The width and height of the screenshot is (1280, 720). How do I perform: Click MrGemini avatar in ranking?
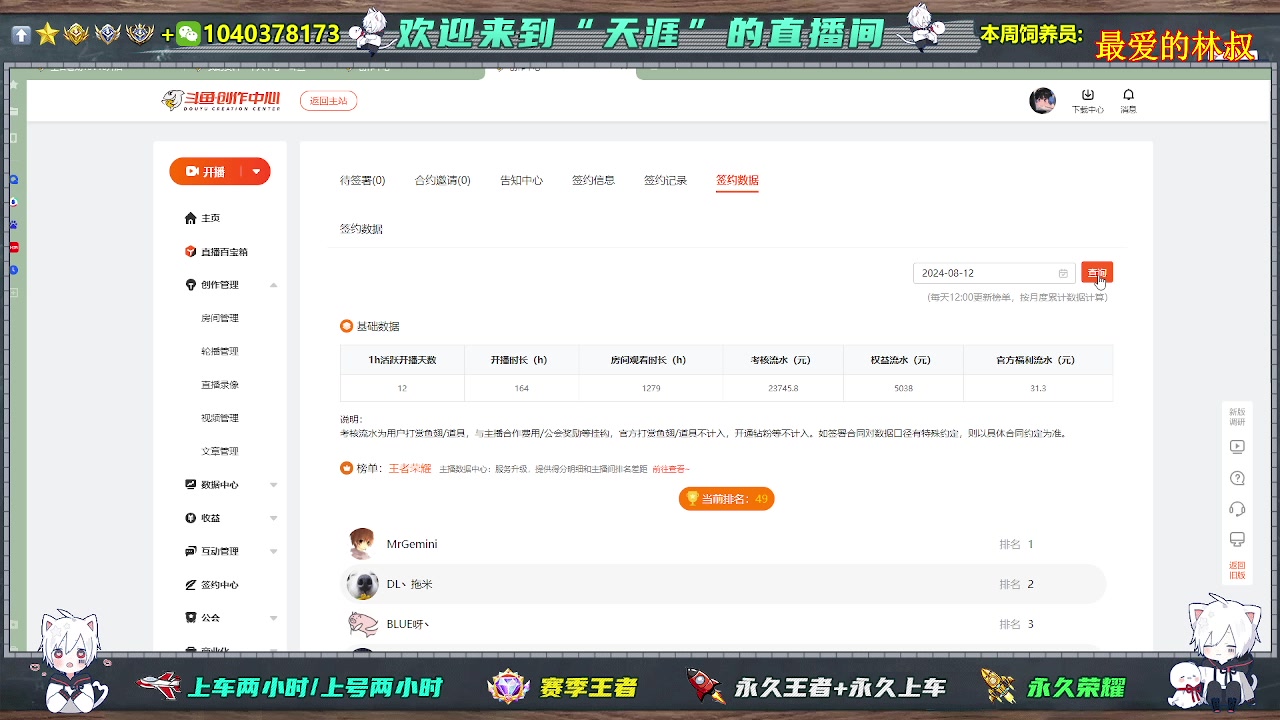click(x=362, y=544)
